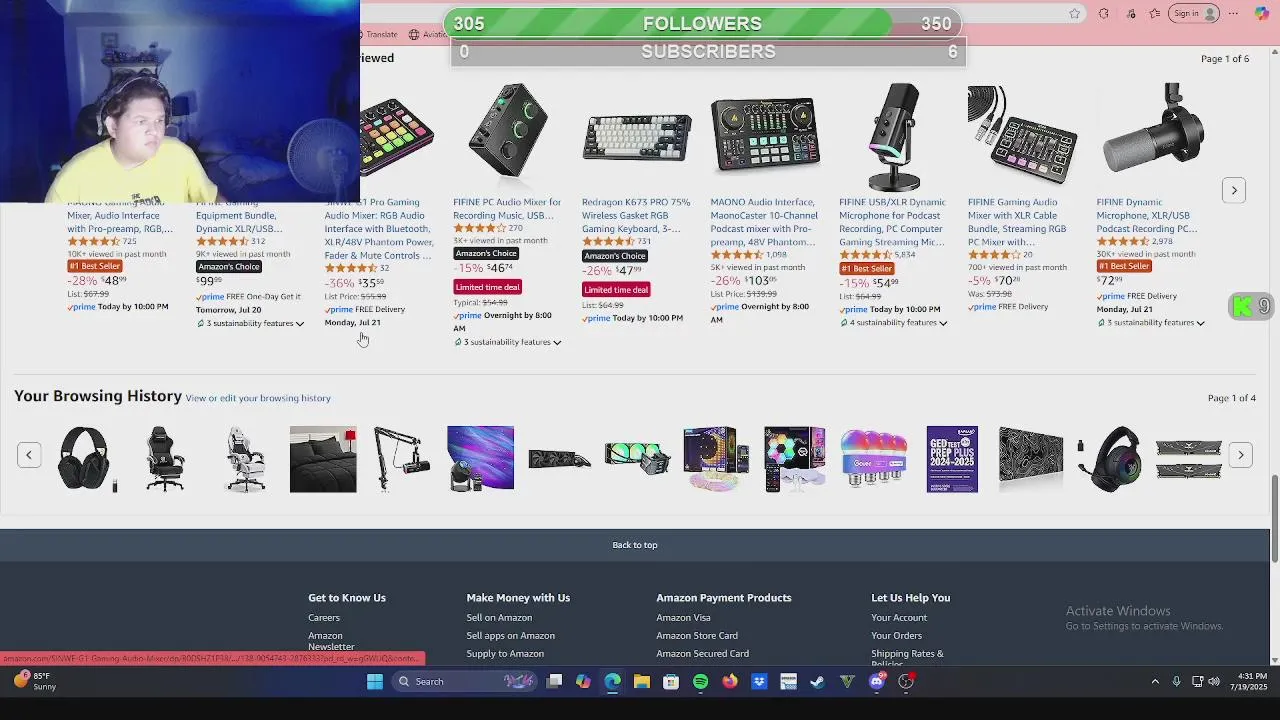Screen dimensions: 1280x720
Task: Open Amazon Store Card footer link
Action: (x=697, y=636)
